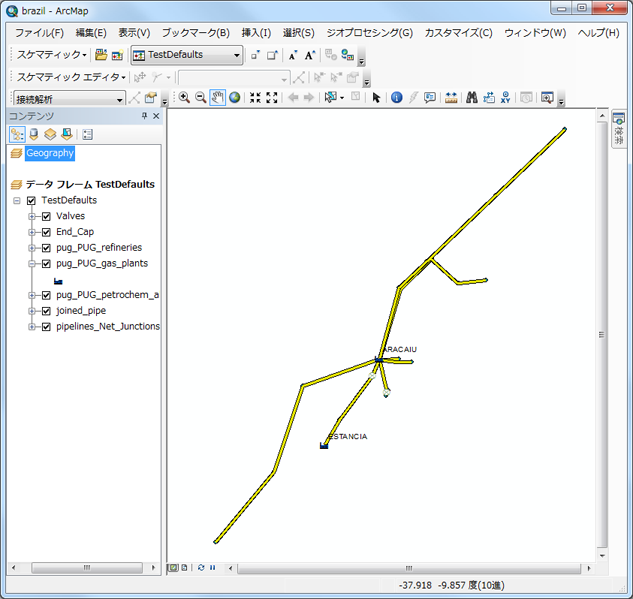Select the Identify info tool
The image size is (633, 599).
click(x=396, y=98)
